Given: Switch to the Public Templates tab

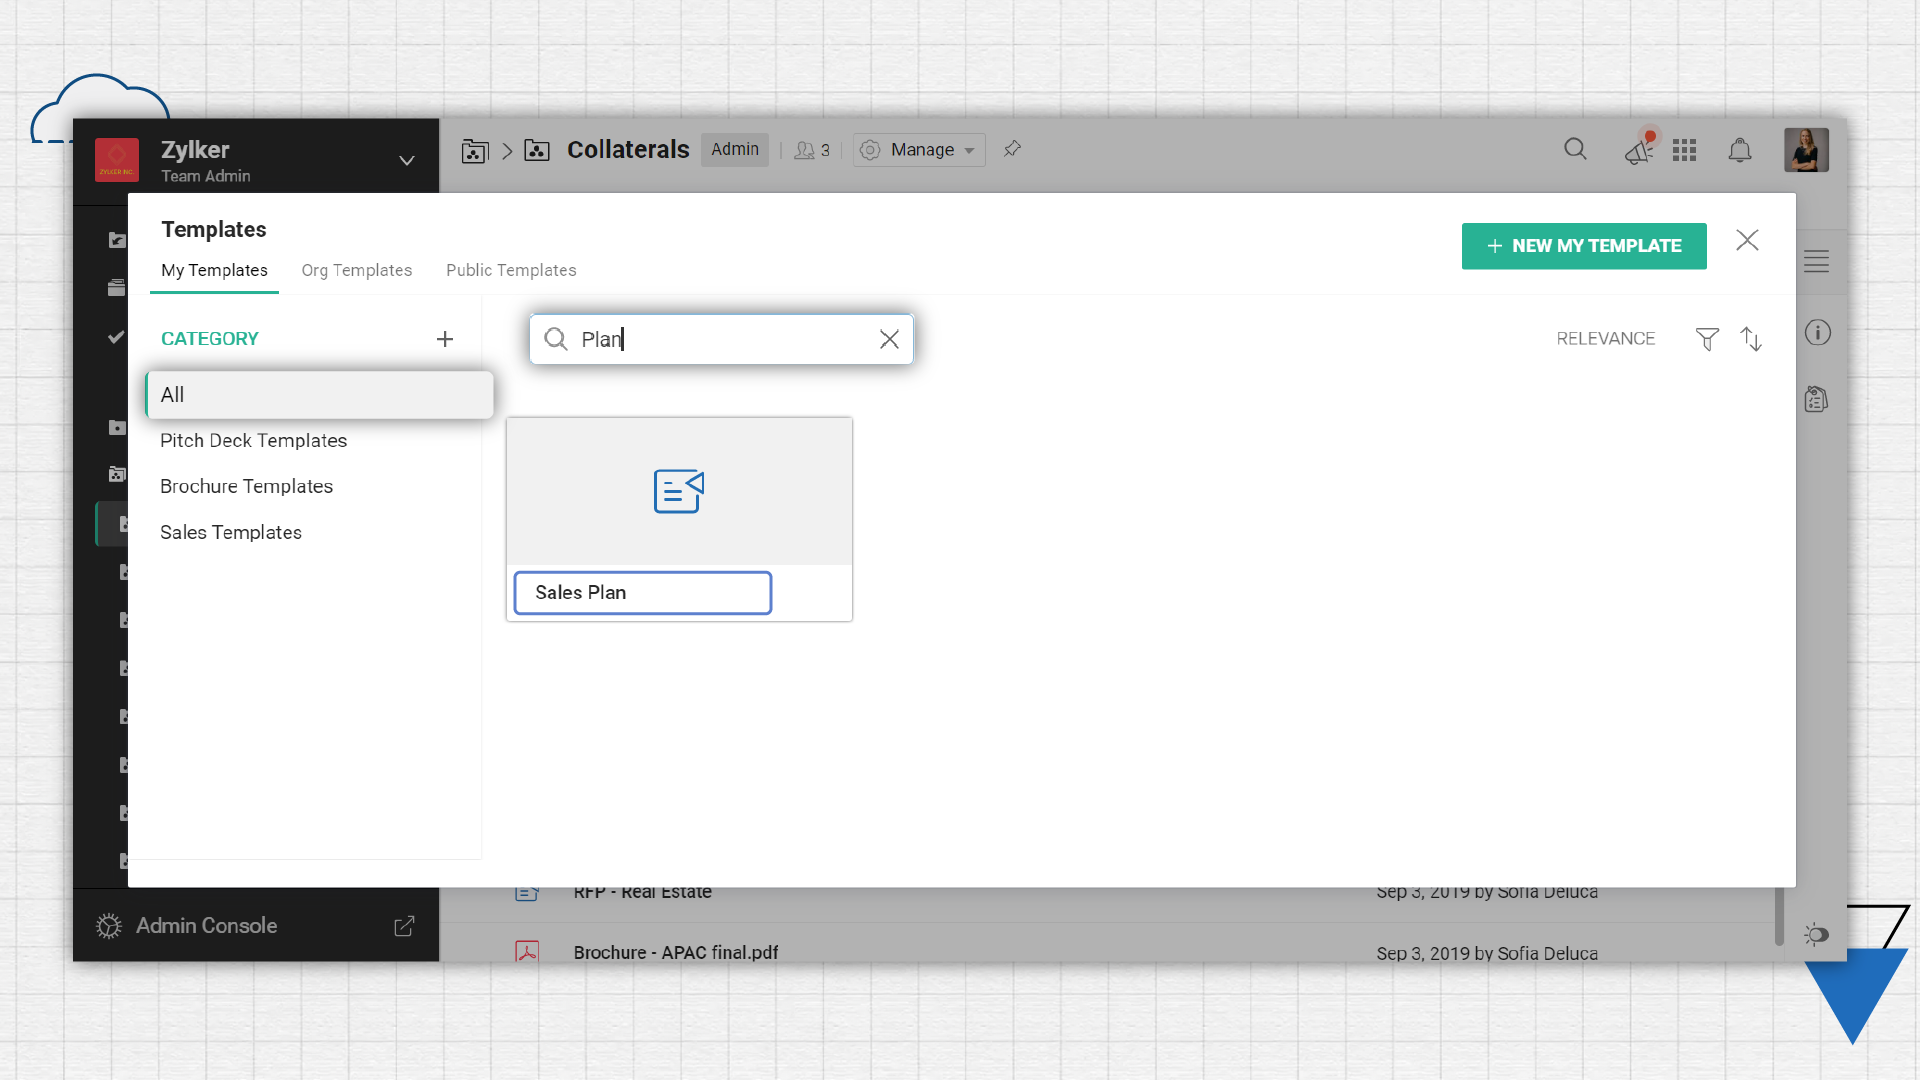Looking at the screenshot, I should [511, 270].
